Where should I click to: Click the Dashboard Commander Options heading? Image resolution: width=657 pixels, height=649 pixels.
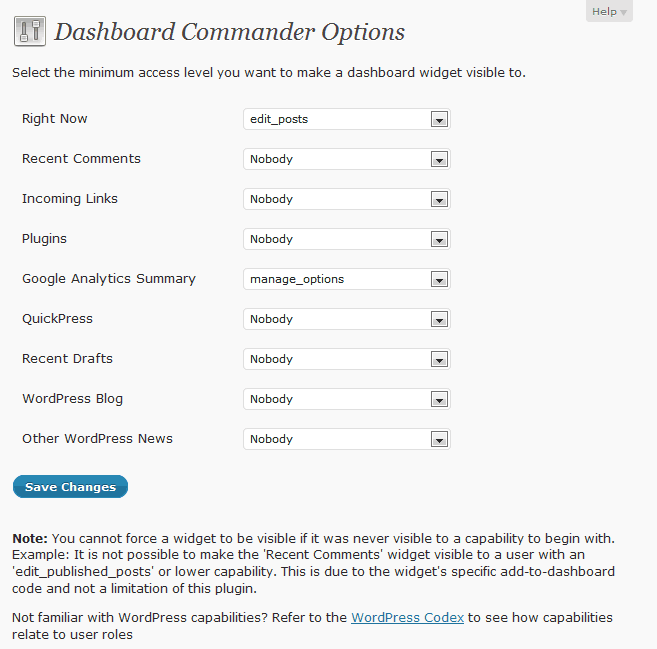tap(230, 32)
